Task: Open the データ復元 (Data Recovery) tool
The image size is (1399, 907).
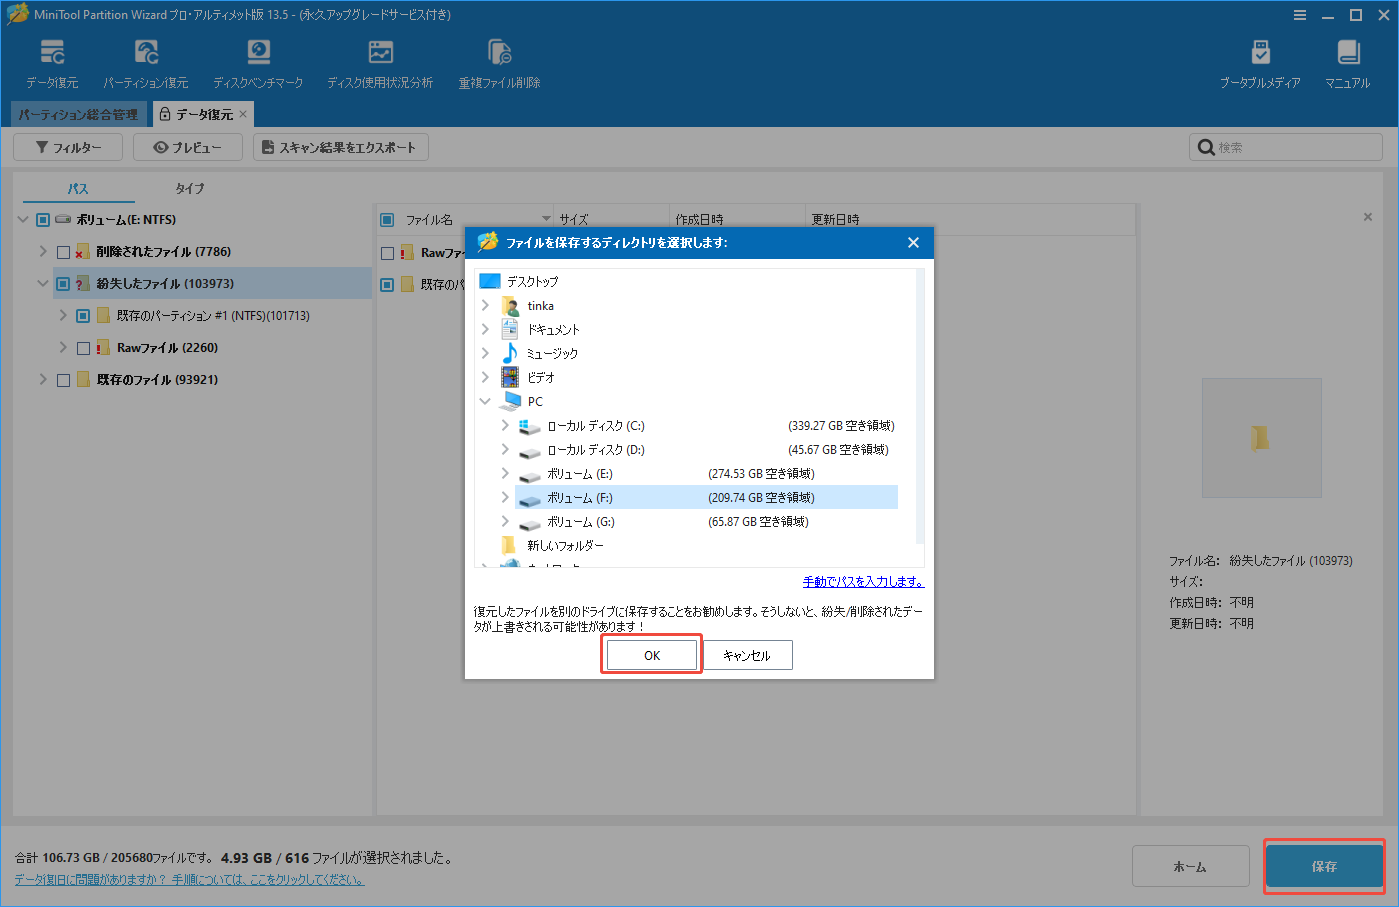Action: point(51,60)
